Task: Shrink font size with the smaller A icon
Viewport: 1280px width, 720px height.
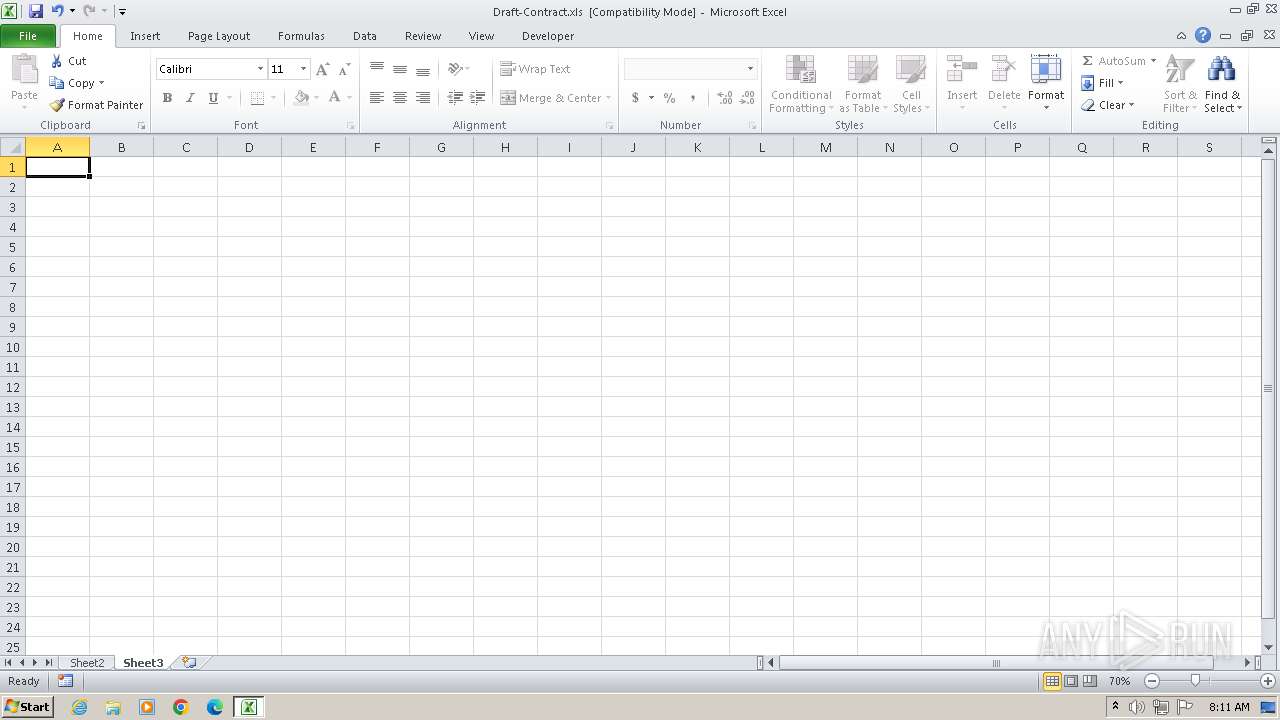Action: [344, 69]
